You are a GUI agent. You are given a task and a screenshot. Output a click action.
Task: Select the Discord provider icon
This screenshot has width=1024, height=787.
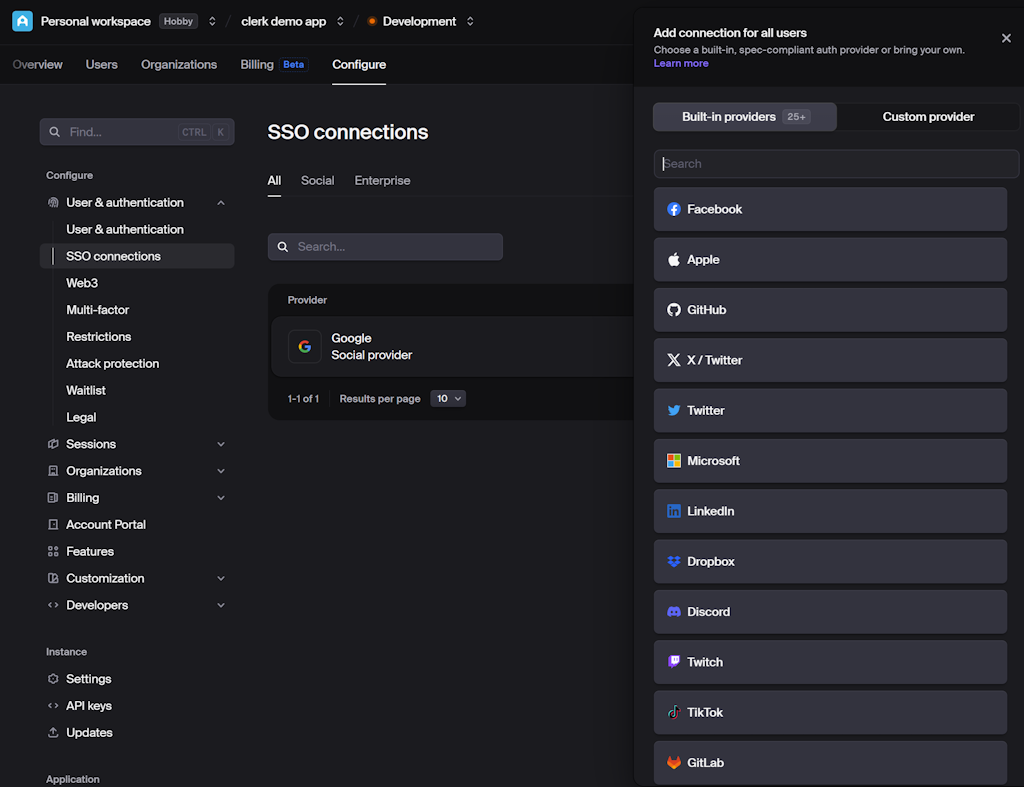(x=672, y=612)
